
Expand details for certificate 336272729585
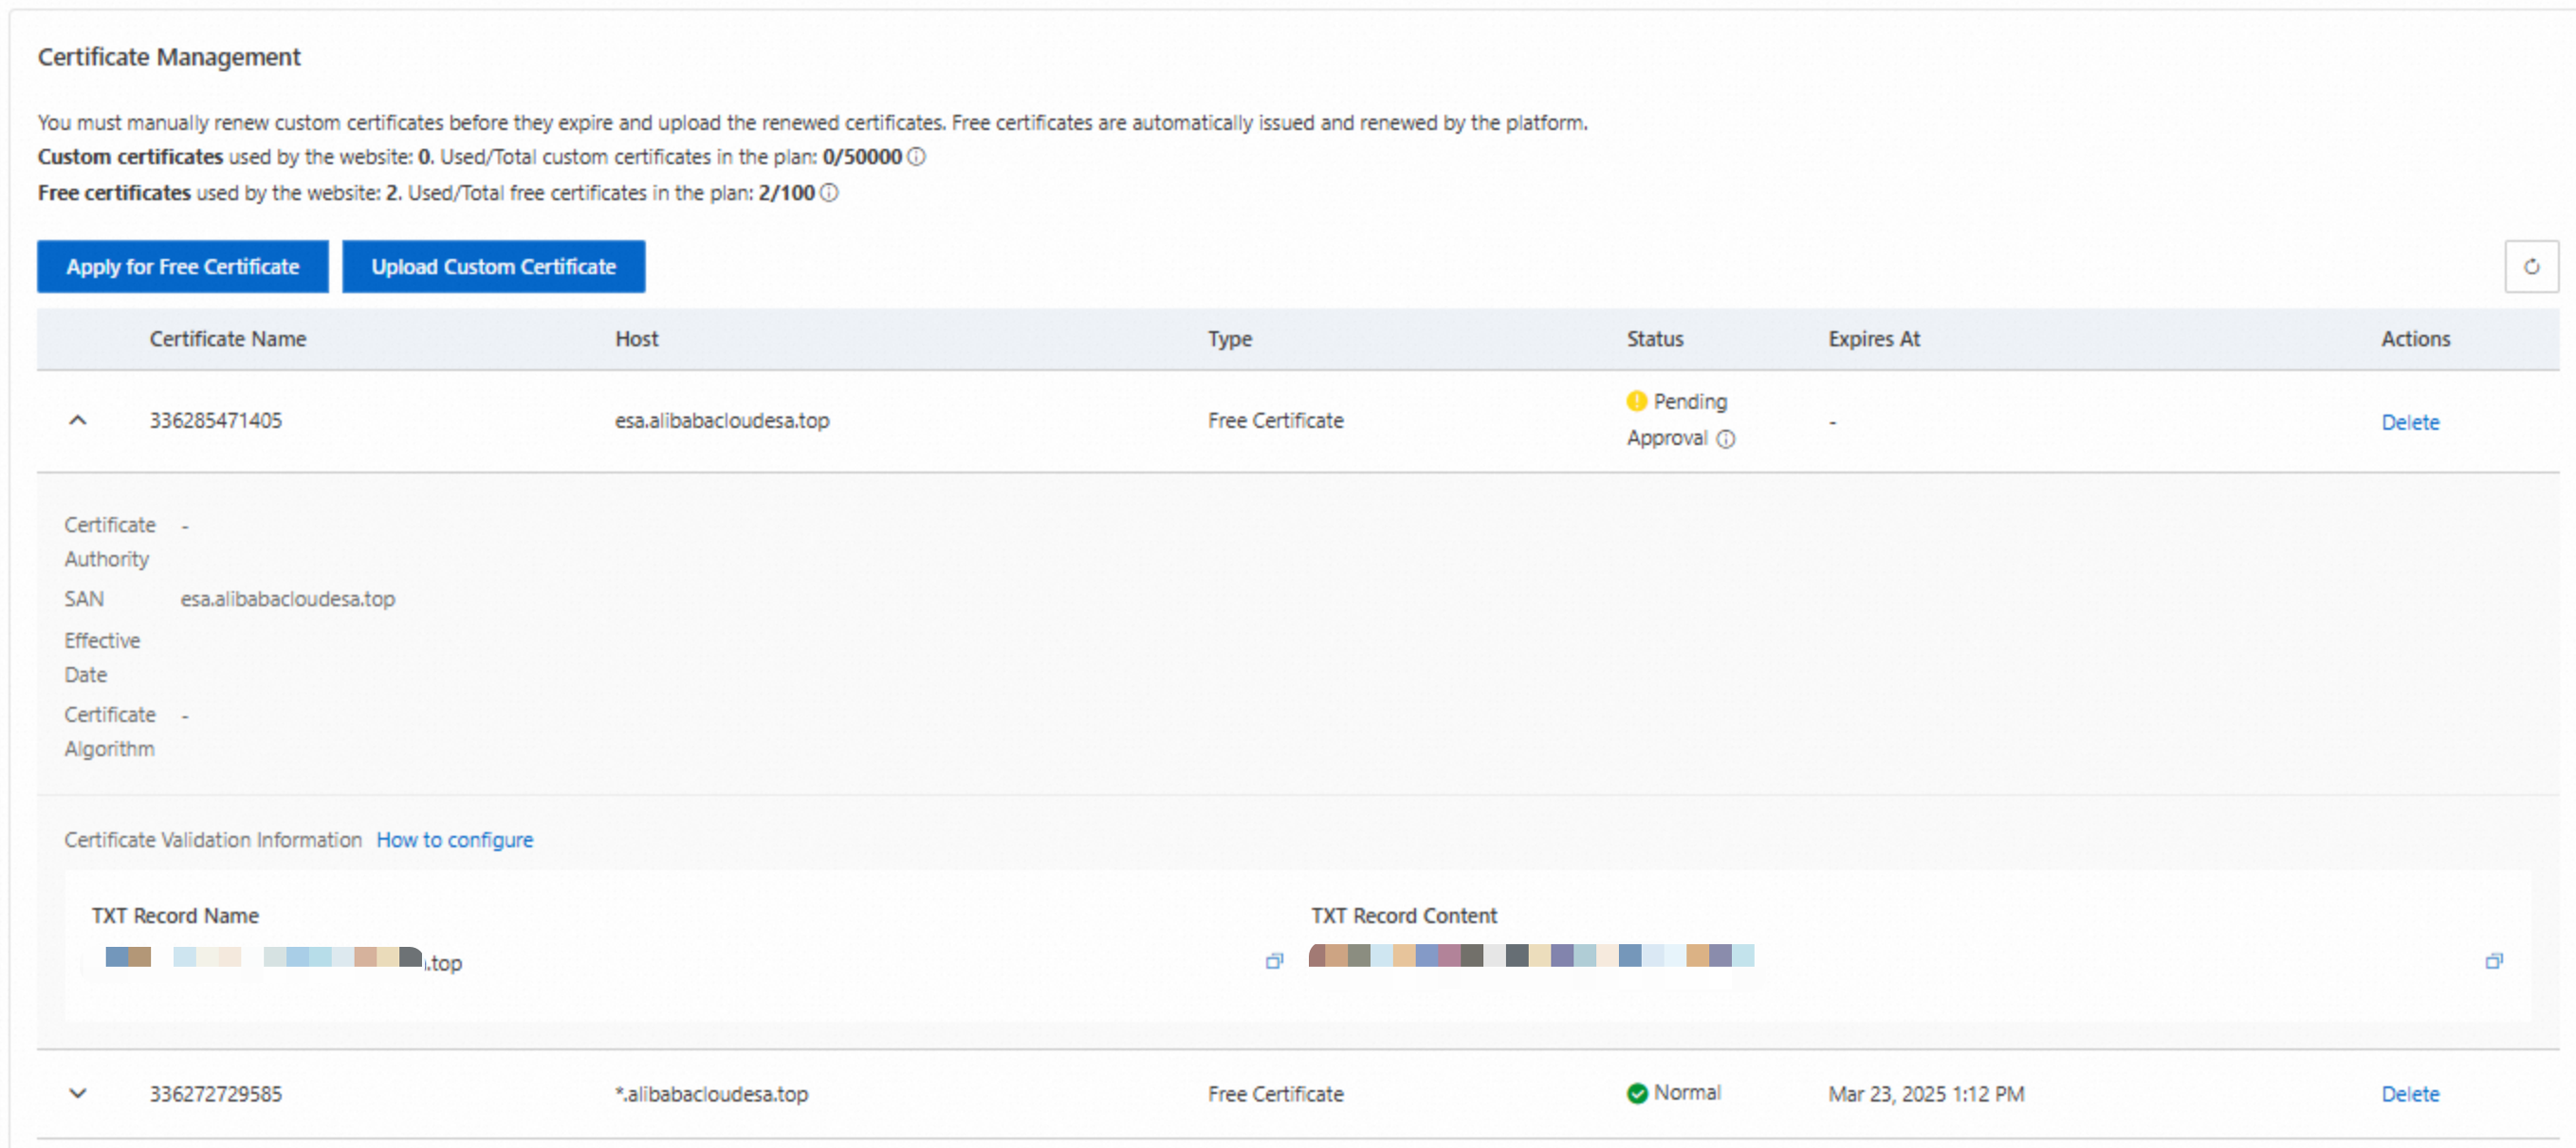(78, 1093)
